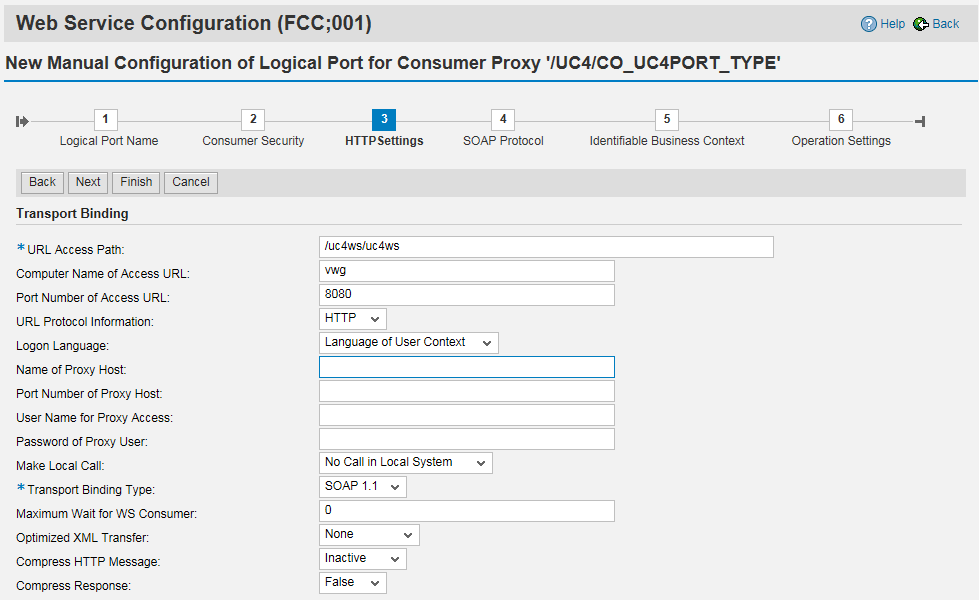Viewport: 979px width, 600px height.
Task: Expand the Compress HTTP Message dropdown
Action: point(362,558)
